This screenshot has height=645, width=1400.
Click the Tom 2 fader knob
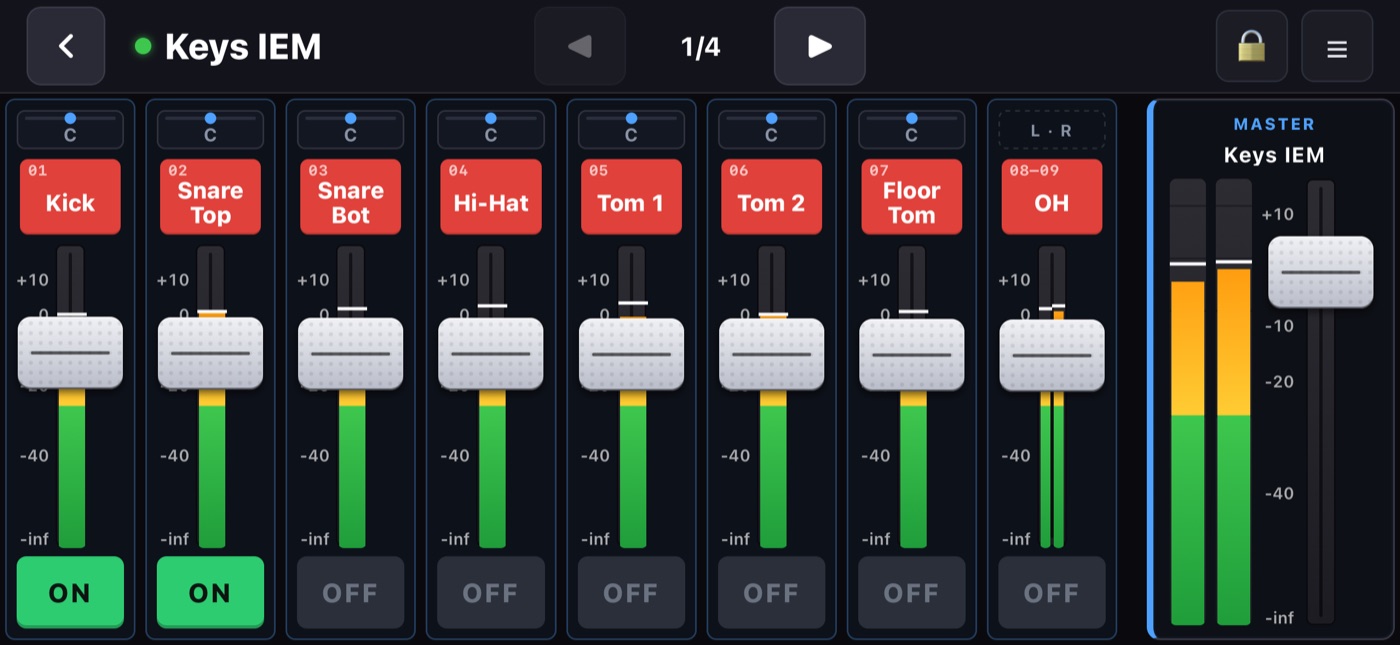(x=771, y=354)
